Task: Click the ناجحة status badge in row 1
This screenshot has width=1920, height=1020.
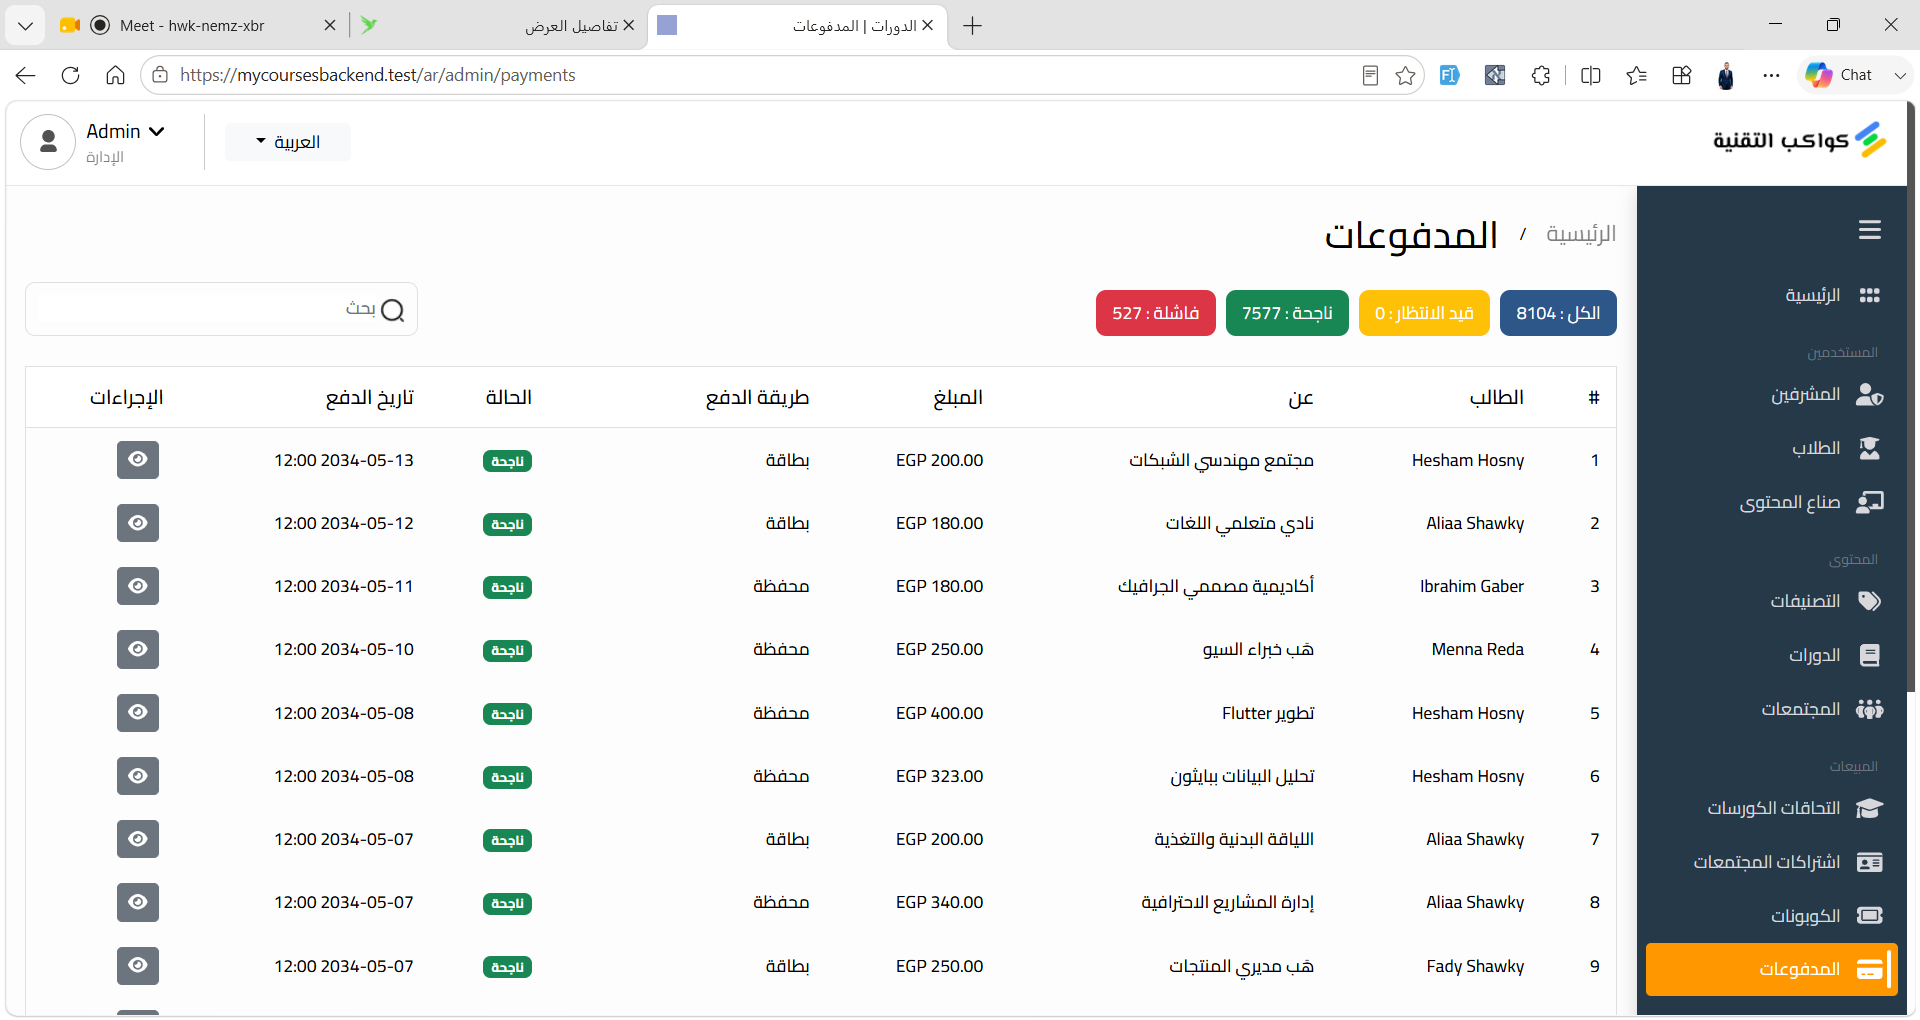Action: (507, 461)
